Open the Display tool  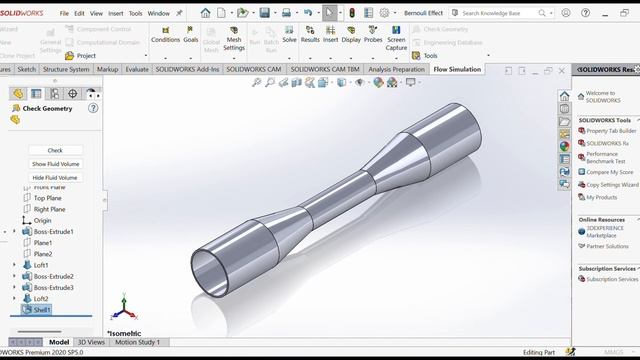pos(351,35)
